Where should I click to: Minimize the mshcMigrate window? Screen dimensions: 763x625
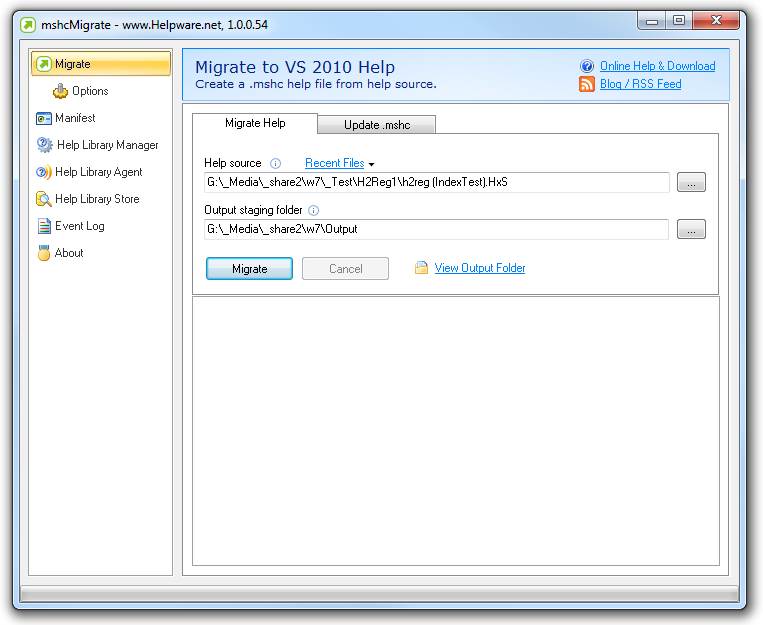[652, 21]
